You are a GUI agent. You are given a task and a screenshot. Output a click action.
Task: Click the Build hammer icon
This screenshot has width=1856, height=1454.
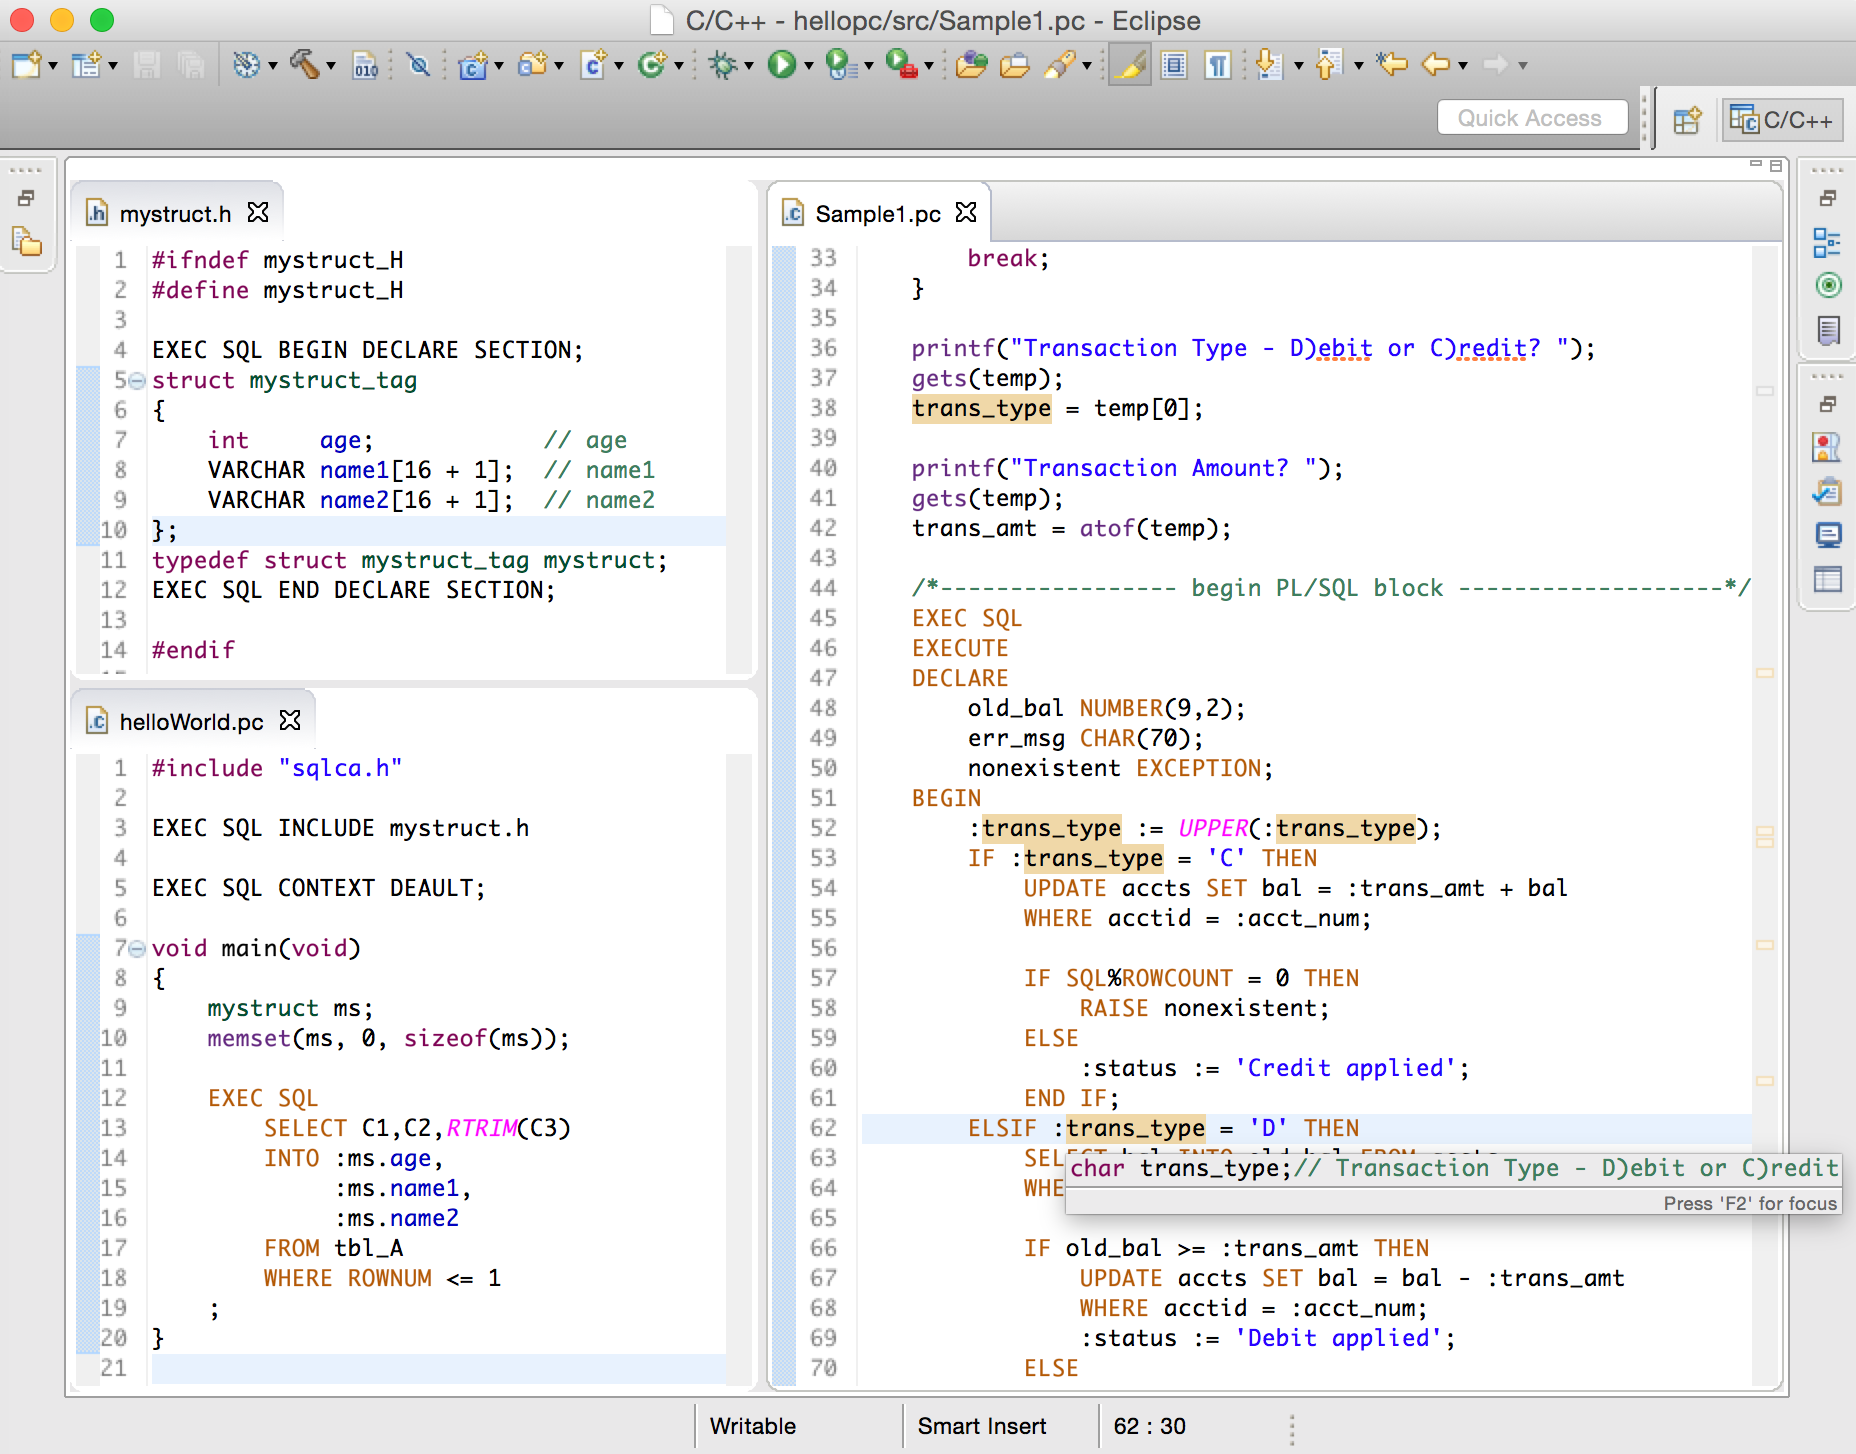click(305, 65)
